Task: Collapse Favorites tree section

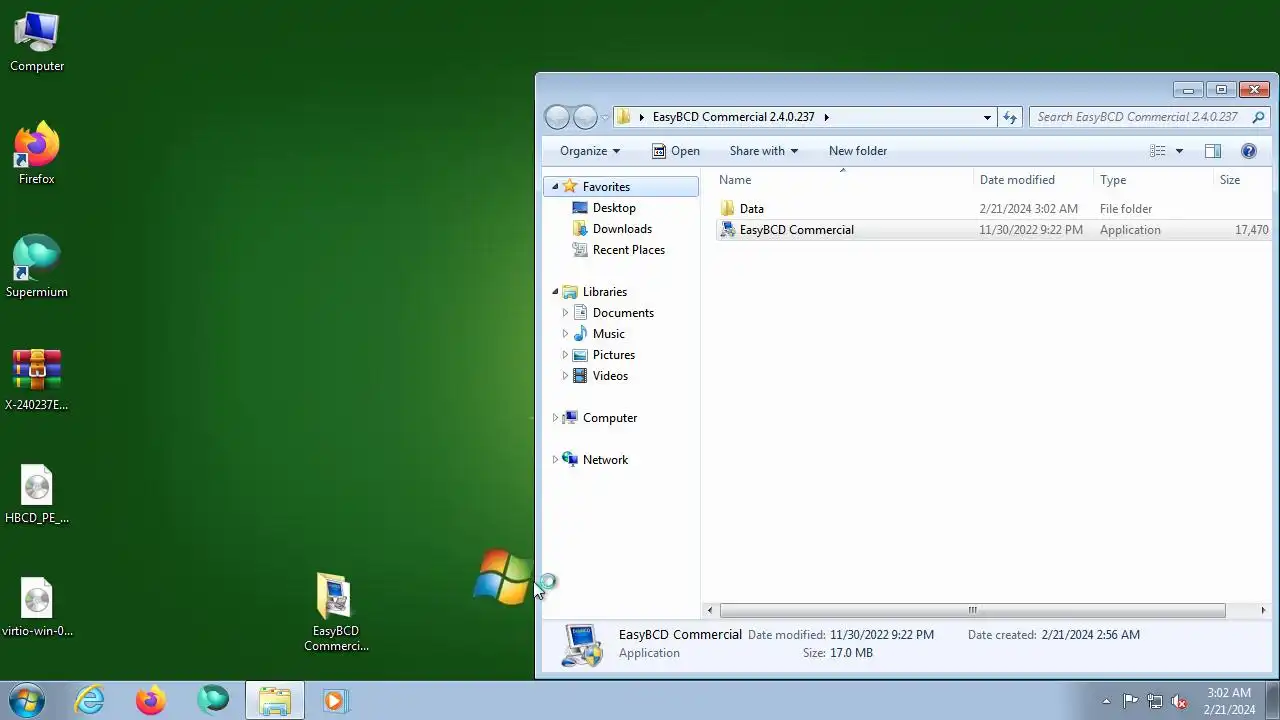Action: point(555,187)
